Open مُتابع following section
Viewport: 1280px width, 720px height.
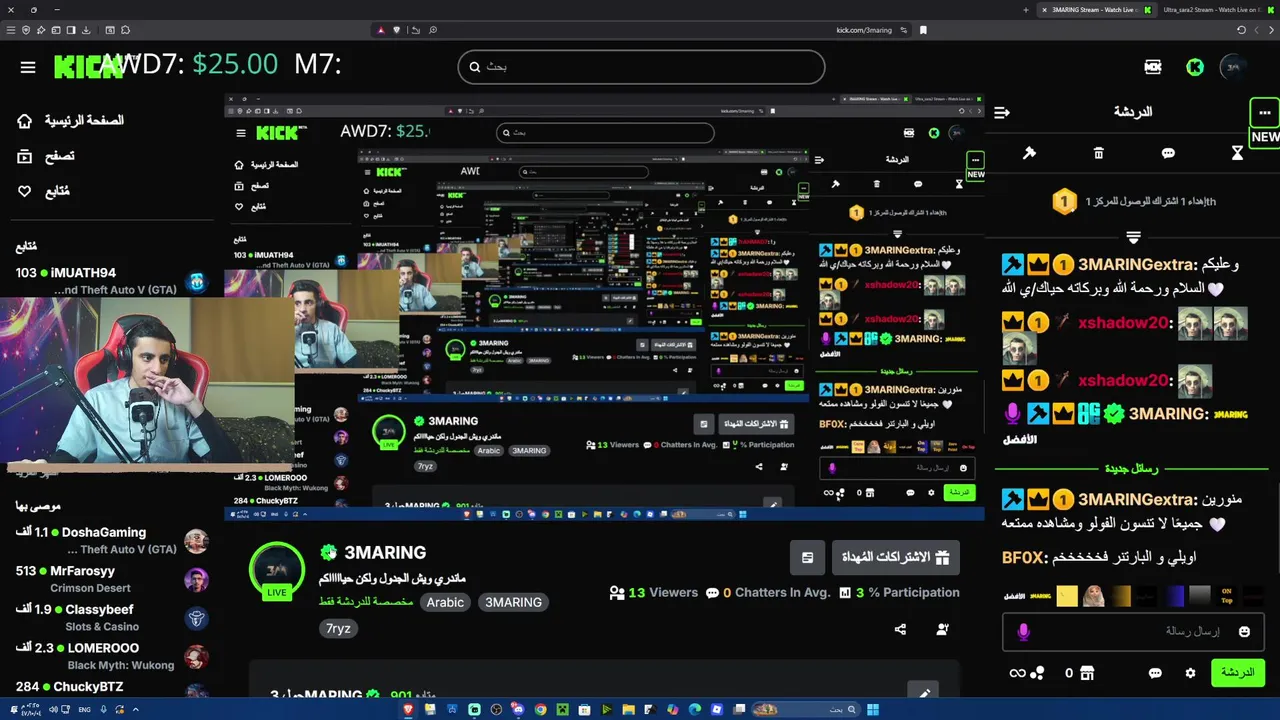pos(44,191)
